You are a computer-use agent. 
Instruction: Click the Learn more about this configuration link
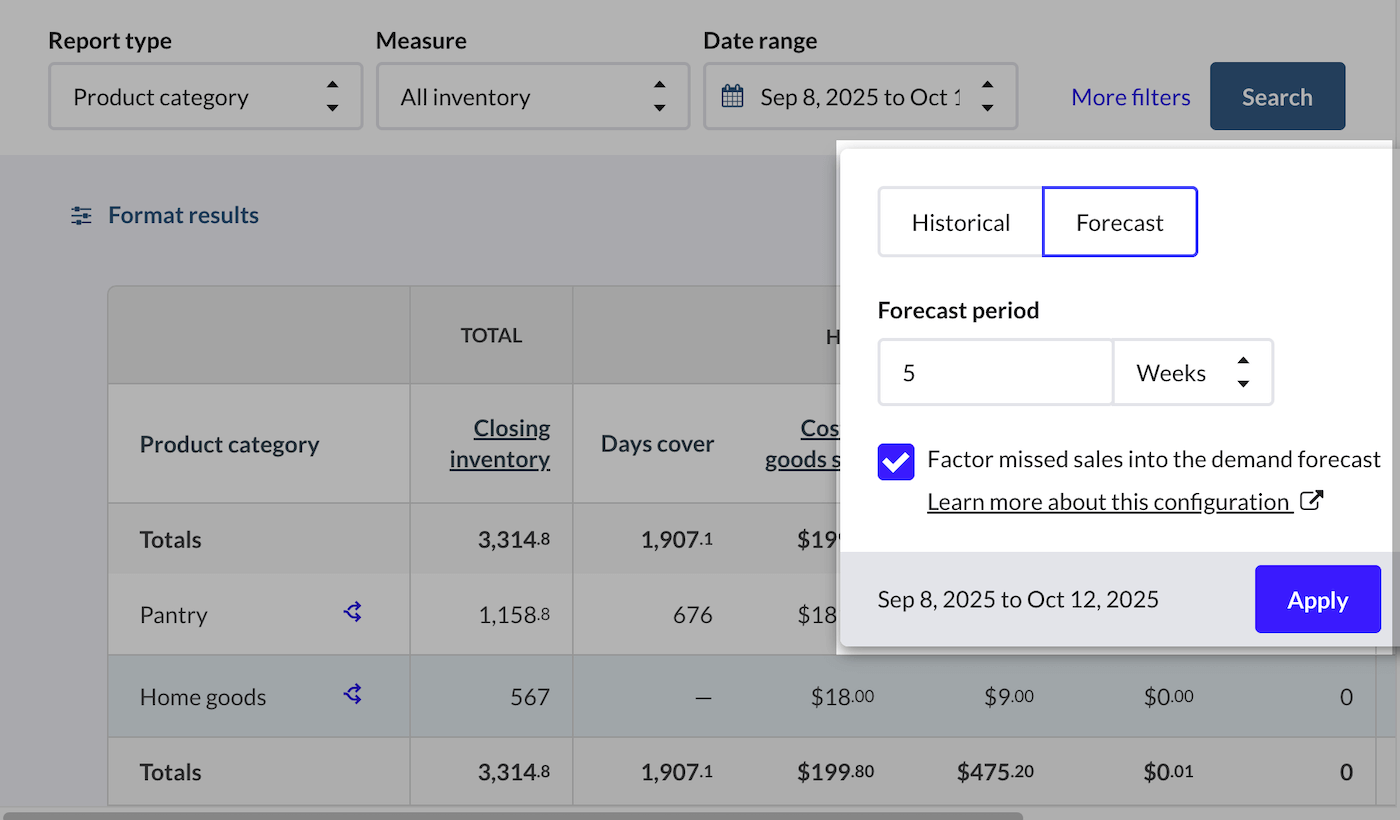[x=1108, y=501]
